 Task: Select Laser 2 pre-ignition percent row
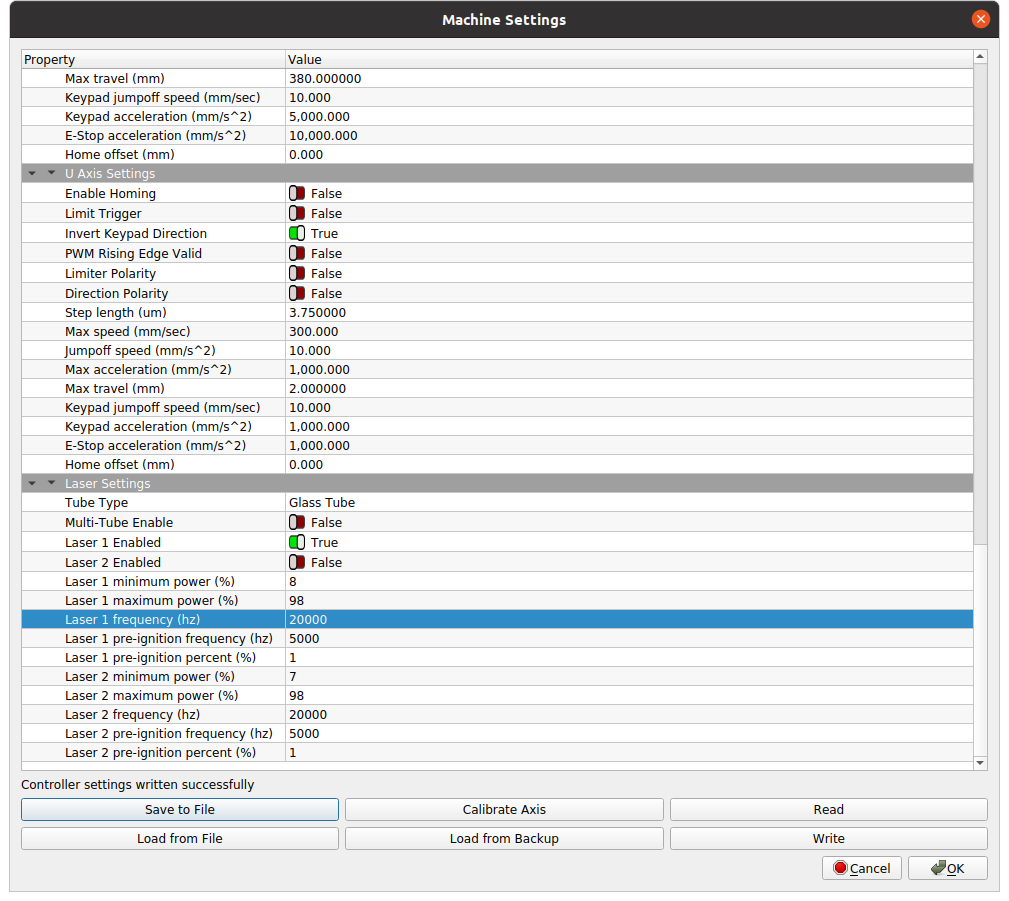[497, 752]
